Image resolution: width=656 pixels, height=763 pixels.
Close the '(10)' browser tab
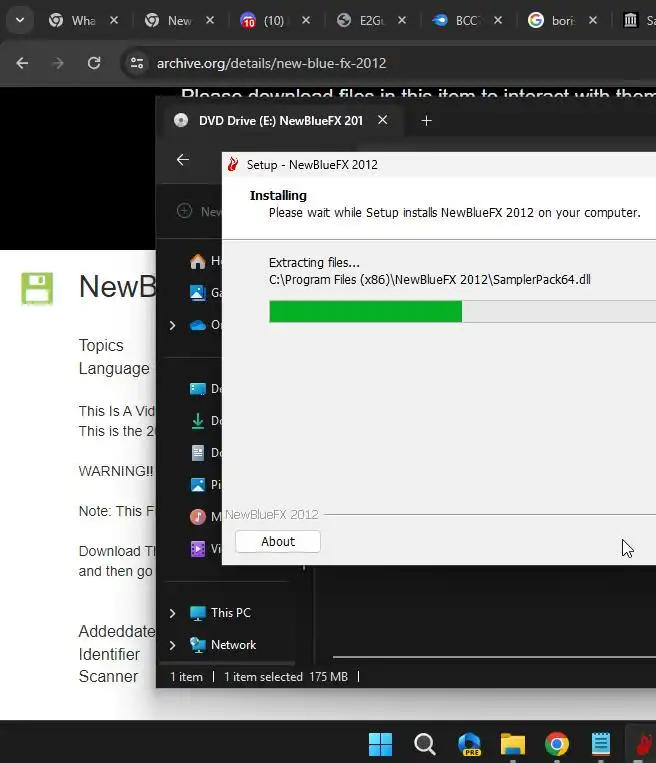click(306, 20)
